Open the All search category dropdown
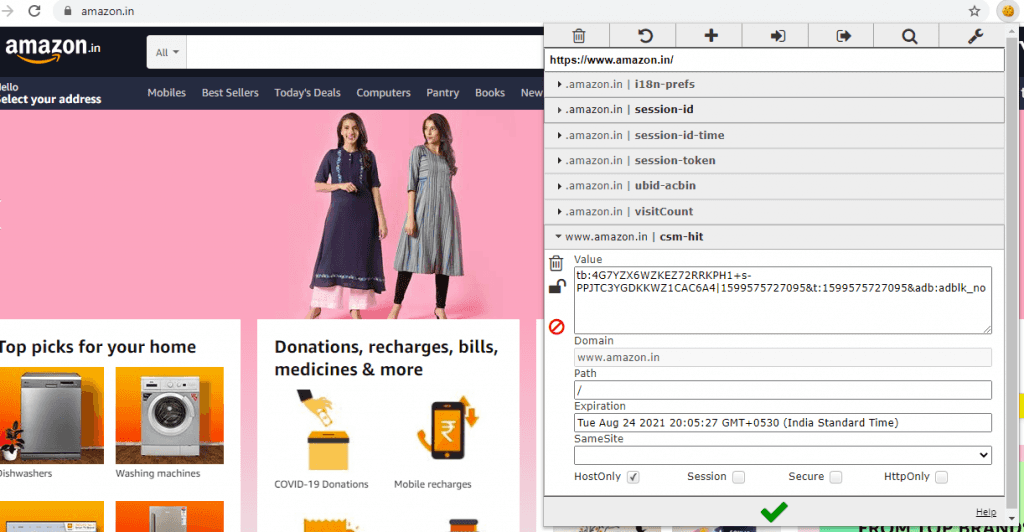 pos(167,52)
